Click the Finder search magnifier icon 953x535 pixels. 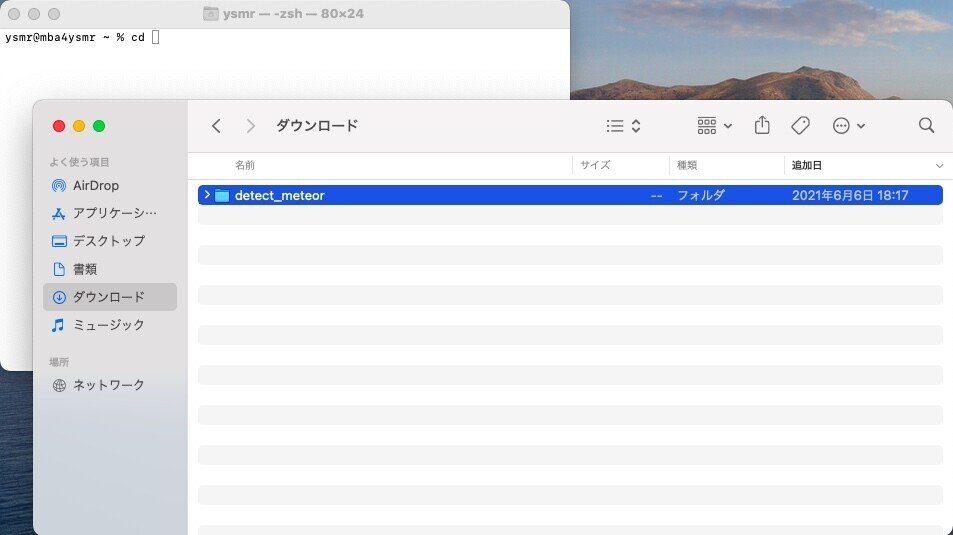[926, 125]
